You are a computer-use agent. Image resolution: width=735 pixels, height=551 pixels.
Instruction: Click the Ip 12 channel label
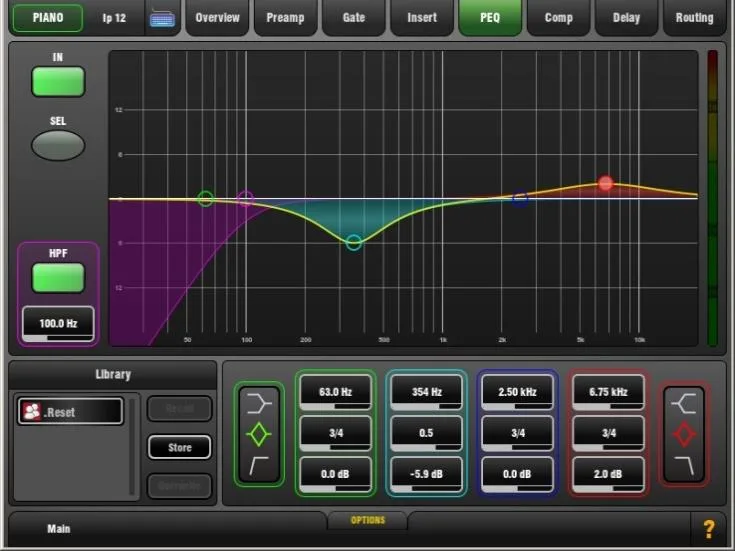114,18
